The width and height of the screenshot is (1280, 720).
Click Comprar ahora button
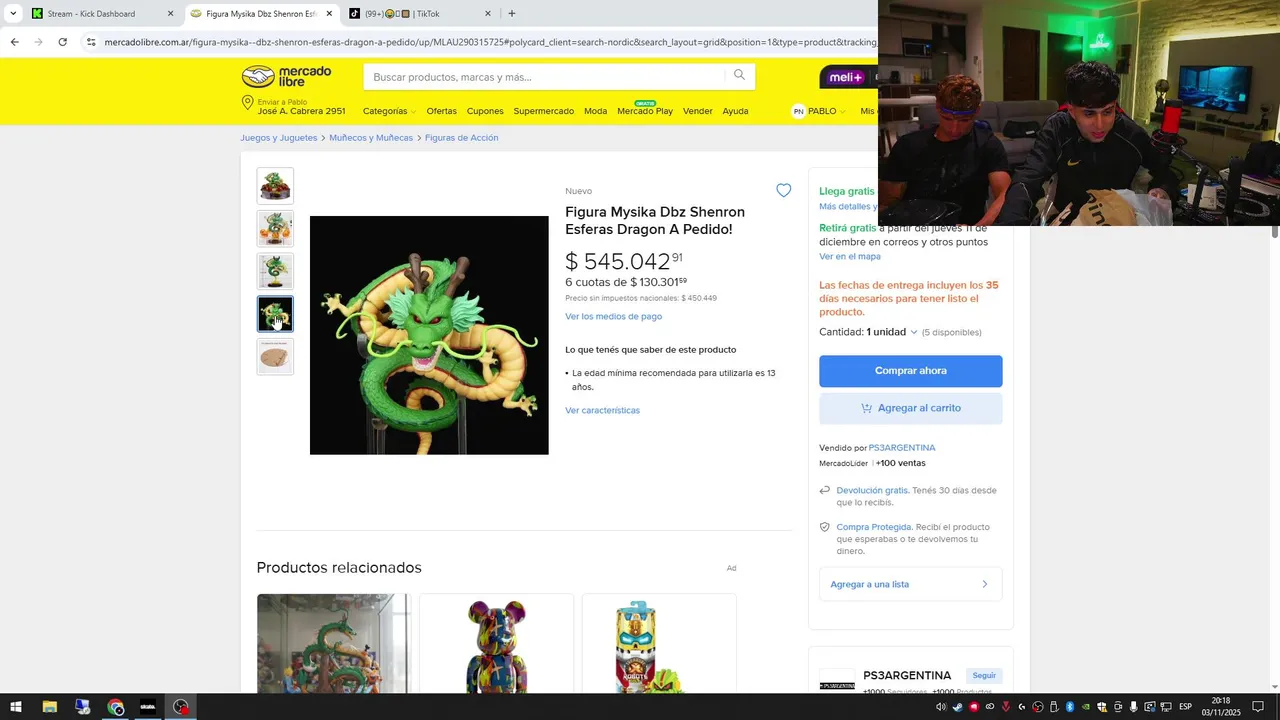pos(910,371)
